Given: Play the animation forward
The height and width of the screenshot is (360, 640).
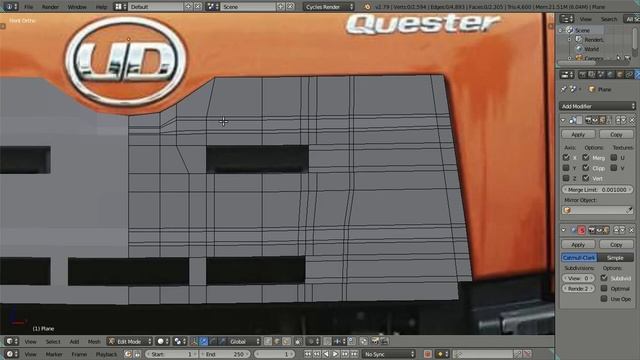Looking at the screenshot, I should pyautogui.click(x=336, y=354).
